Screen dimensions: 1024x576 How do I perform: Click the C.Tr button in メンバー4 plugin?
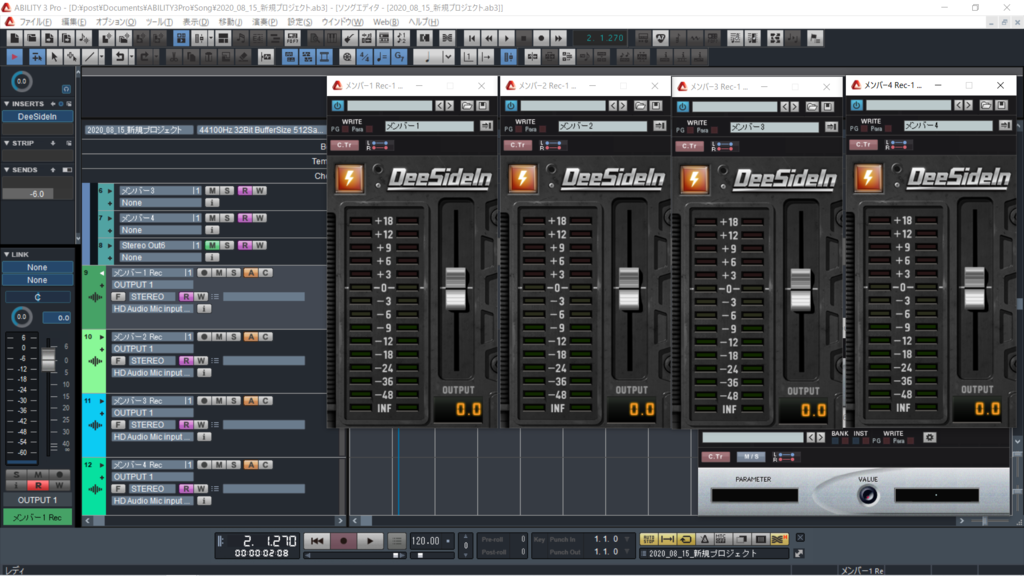863,144
